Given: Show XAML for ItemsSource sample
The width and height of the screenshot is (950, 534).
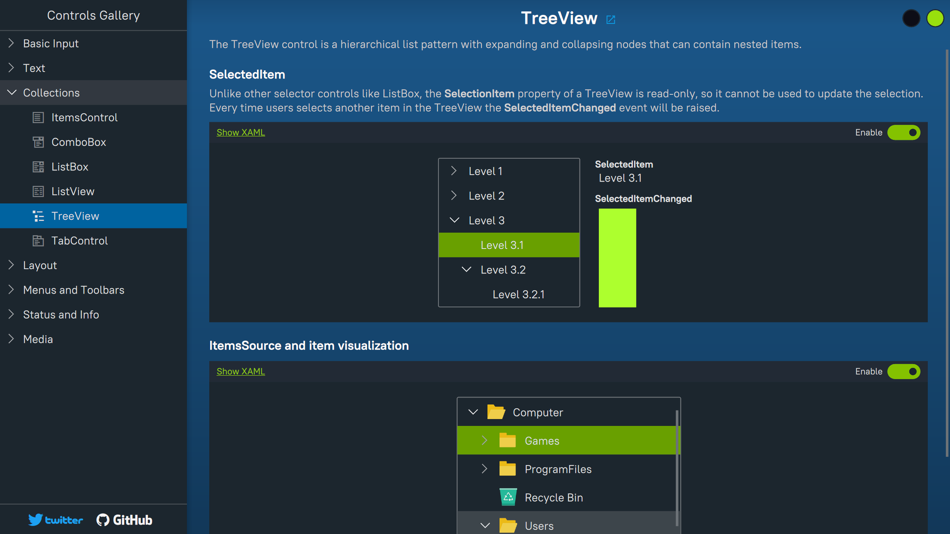Looking at the screenshot, I should click(x=241, y=372).
